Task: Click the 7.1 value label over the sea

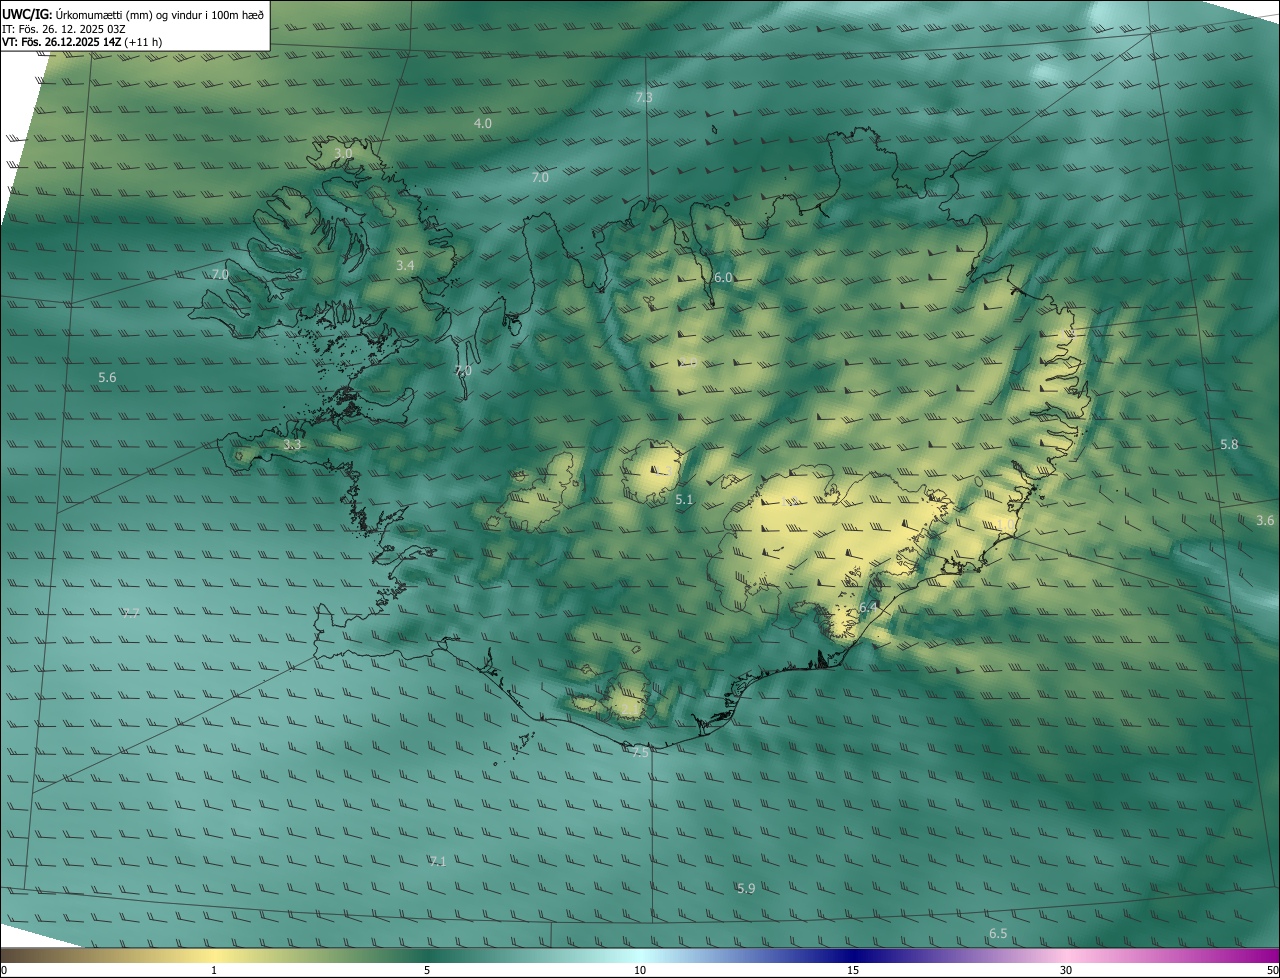Action: click(437, 861)
